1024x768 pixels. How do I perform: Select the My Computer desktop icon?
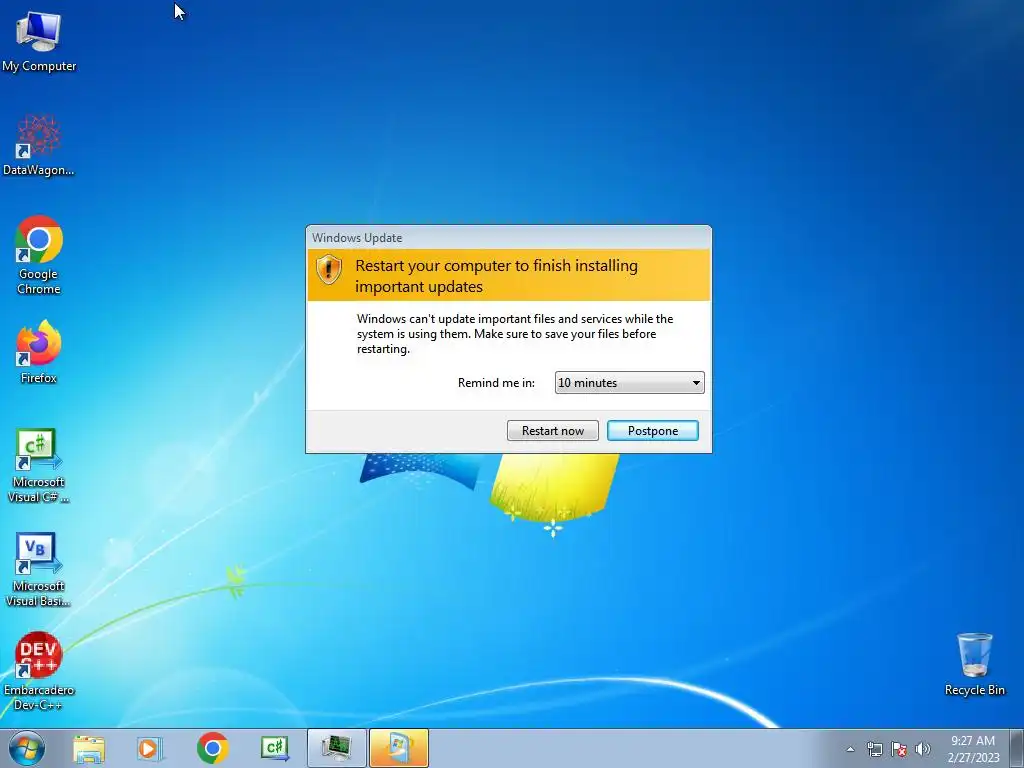[39, 42]
